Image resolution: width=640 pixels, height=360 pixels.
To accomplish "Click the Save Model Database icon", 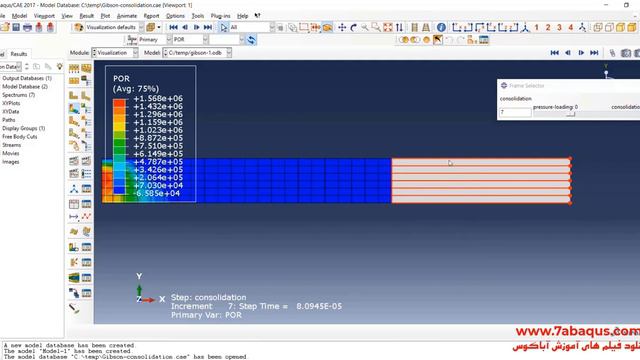I will coord(16,27).
